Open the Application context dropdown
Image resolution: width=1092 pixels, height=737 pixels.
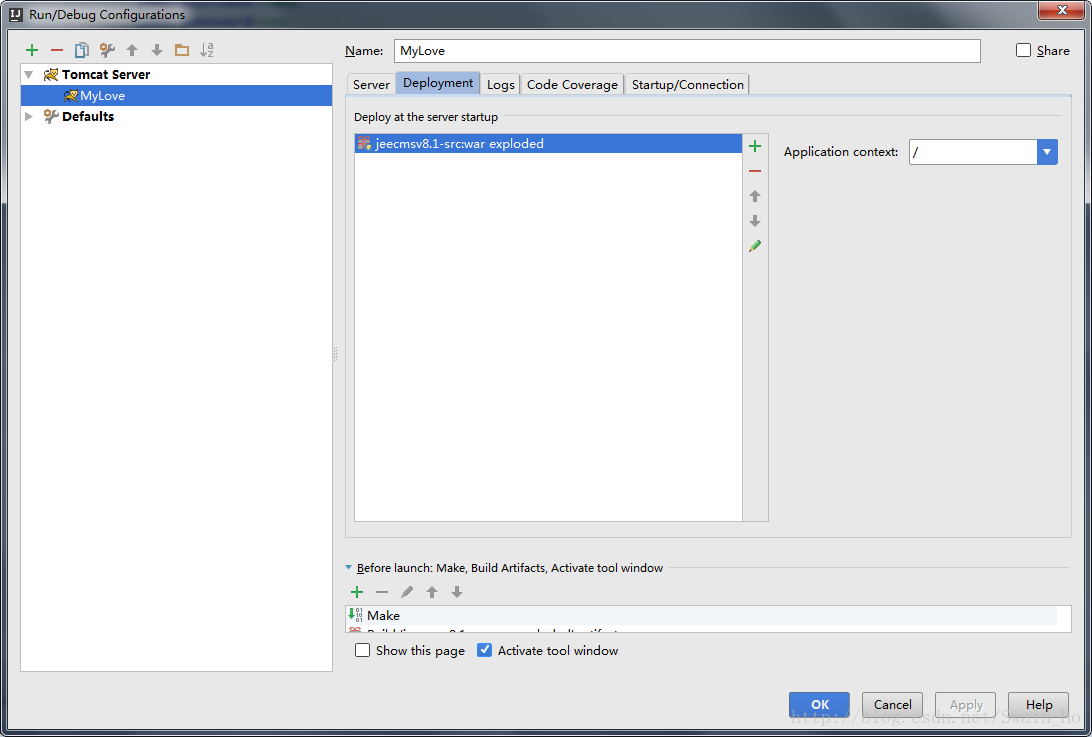click(1047, 152)
